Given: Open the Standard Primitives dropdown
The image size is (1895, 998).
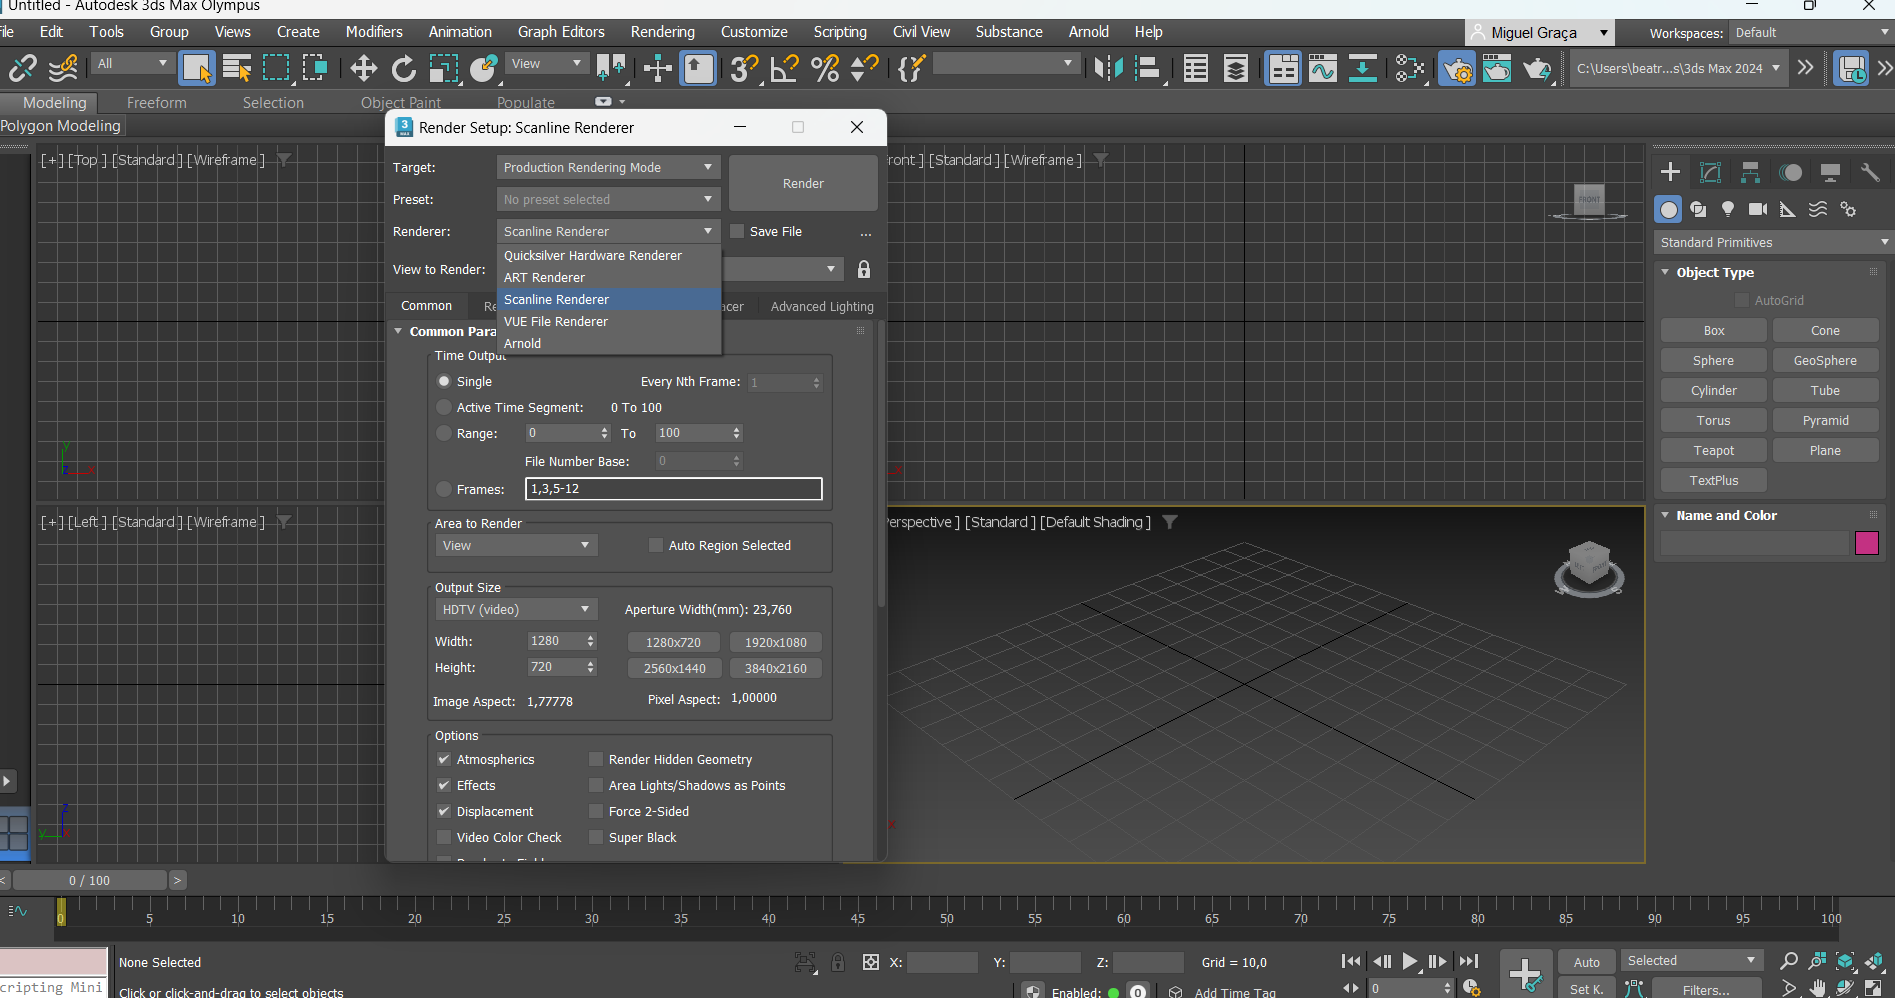Looking at the screenshot, I should [x=1773, y=242].
